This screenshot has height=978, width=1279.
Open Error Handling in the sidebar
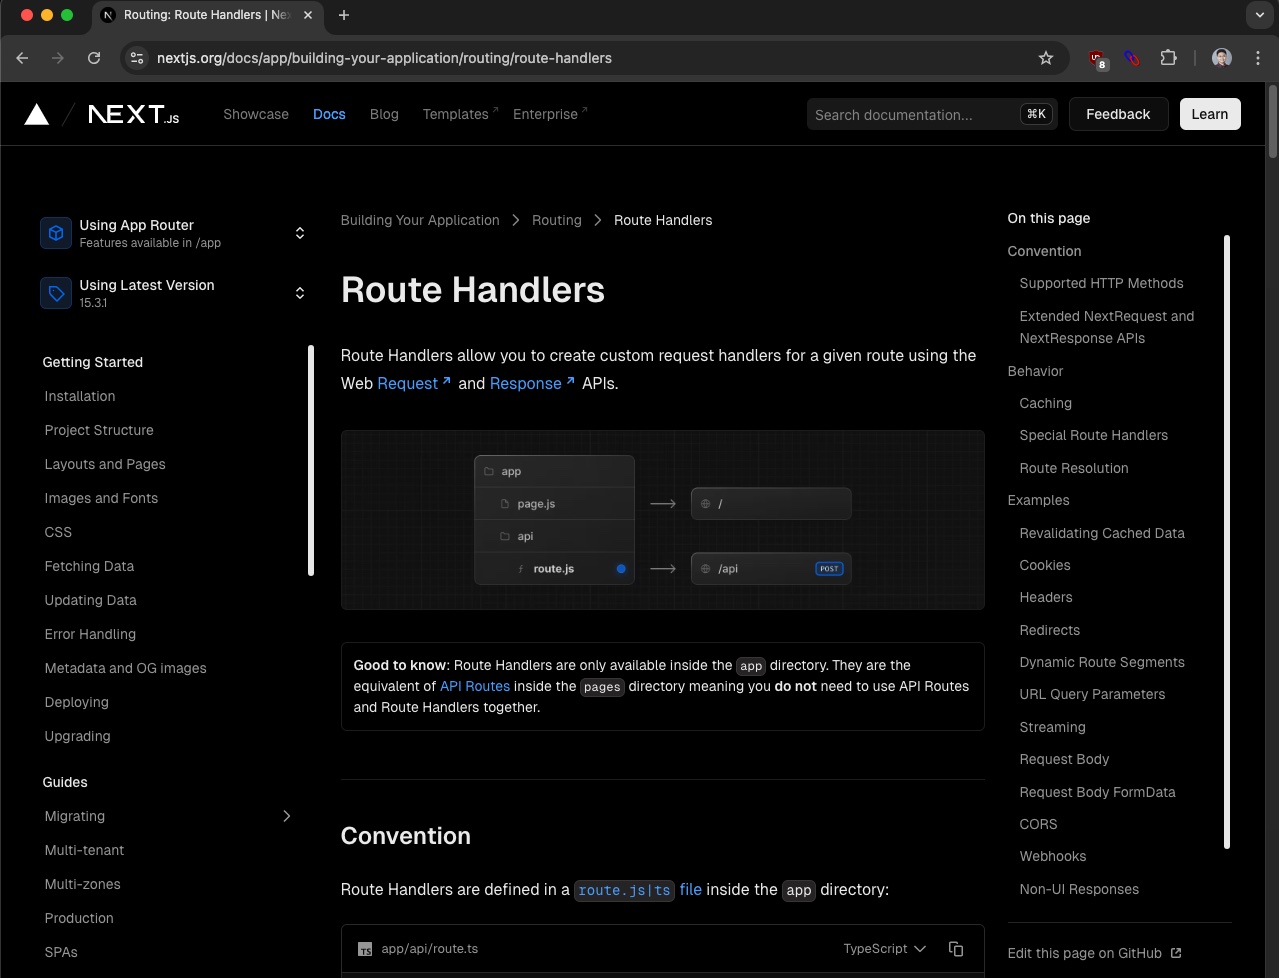[x=90, y=634]
